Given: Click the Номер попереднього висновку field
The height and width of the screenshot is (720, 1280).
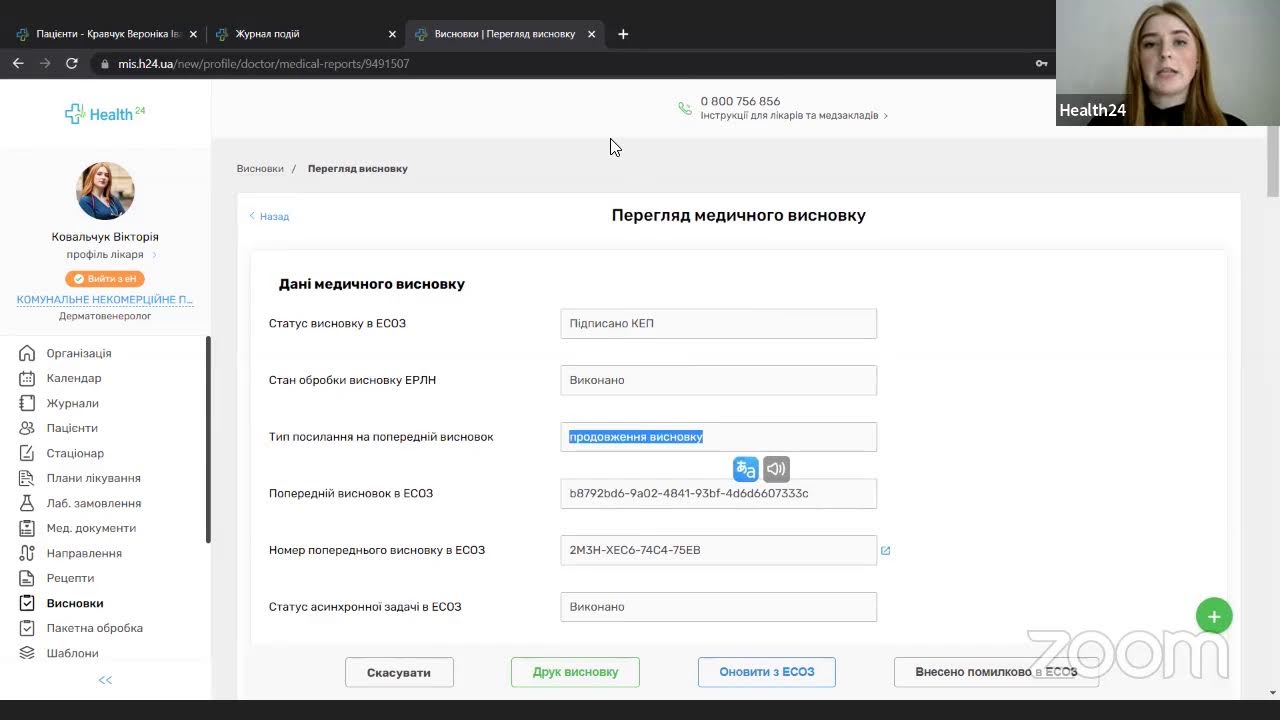Looking at the screenshot, I should [718, 550].
